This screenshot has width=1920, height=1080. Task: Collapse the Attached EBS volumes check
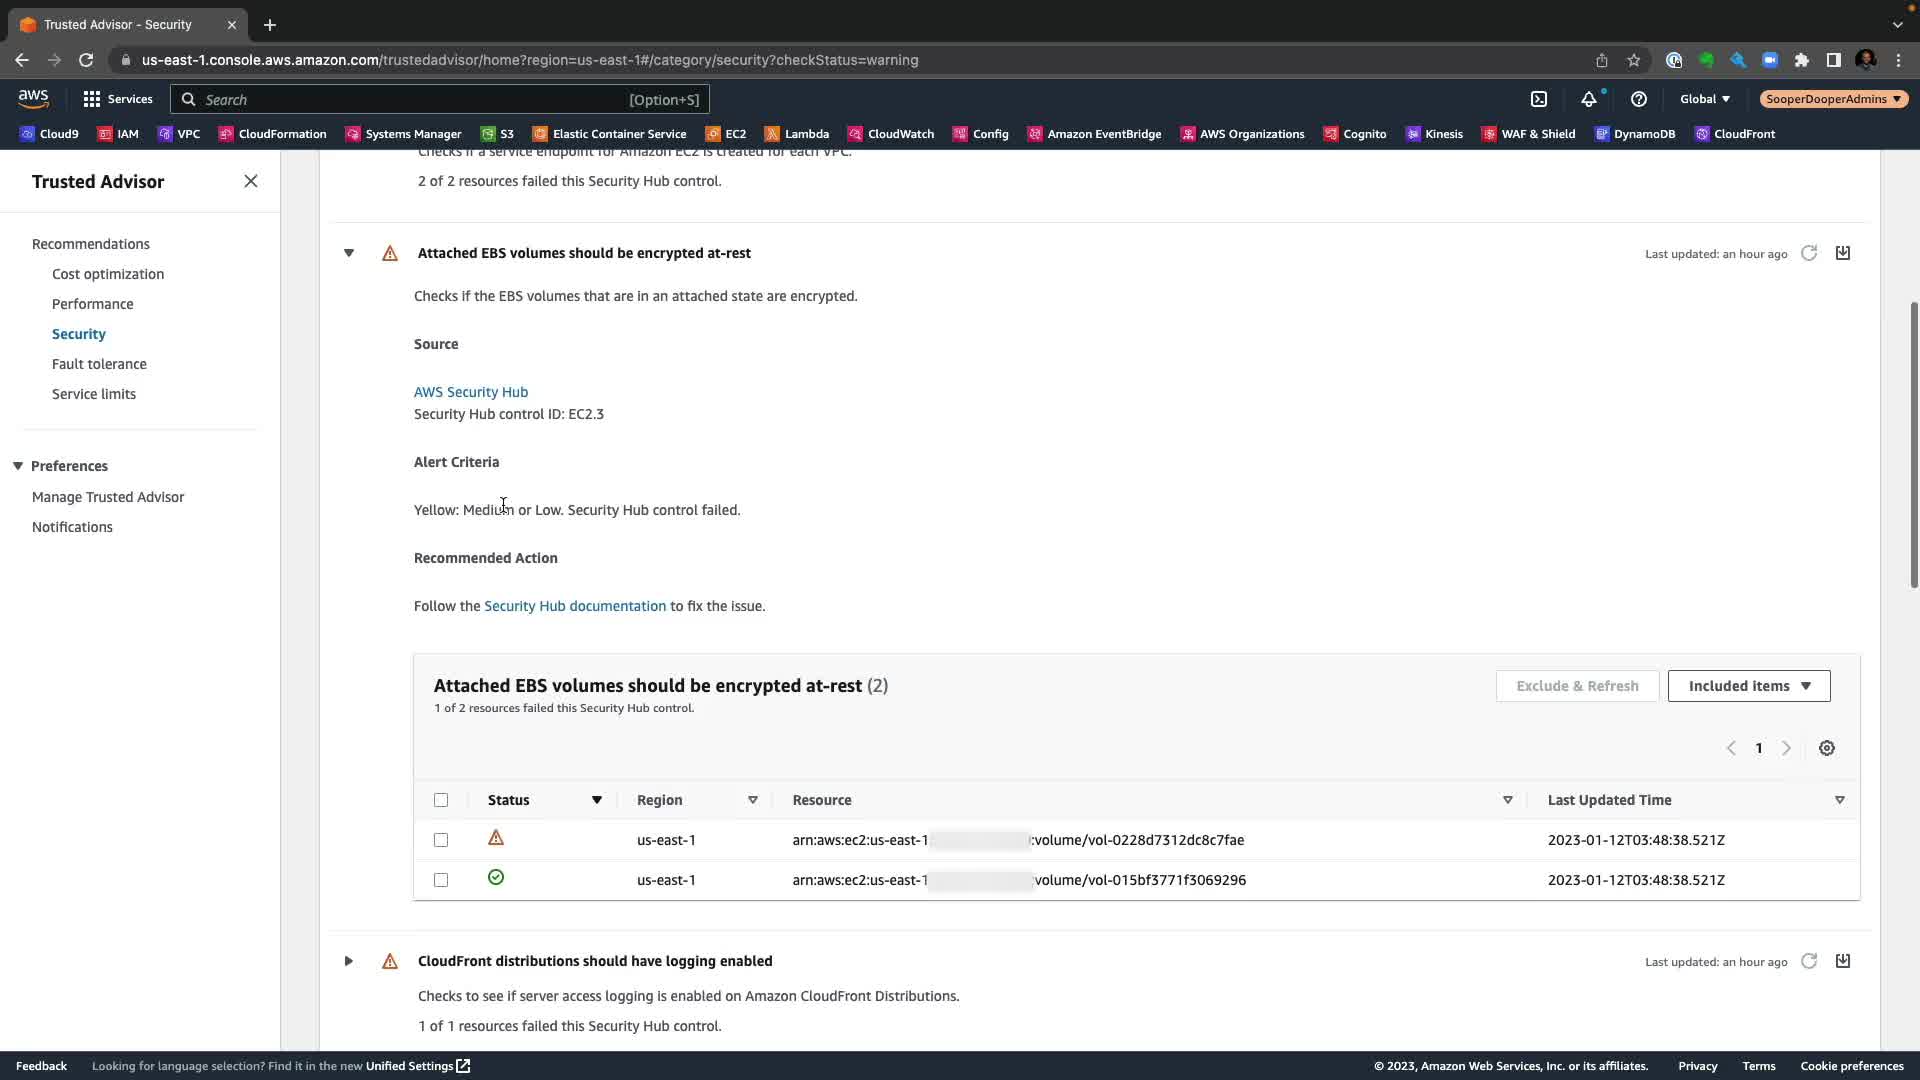pos(349,253)
